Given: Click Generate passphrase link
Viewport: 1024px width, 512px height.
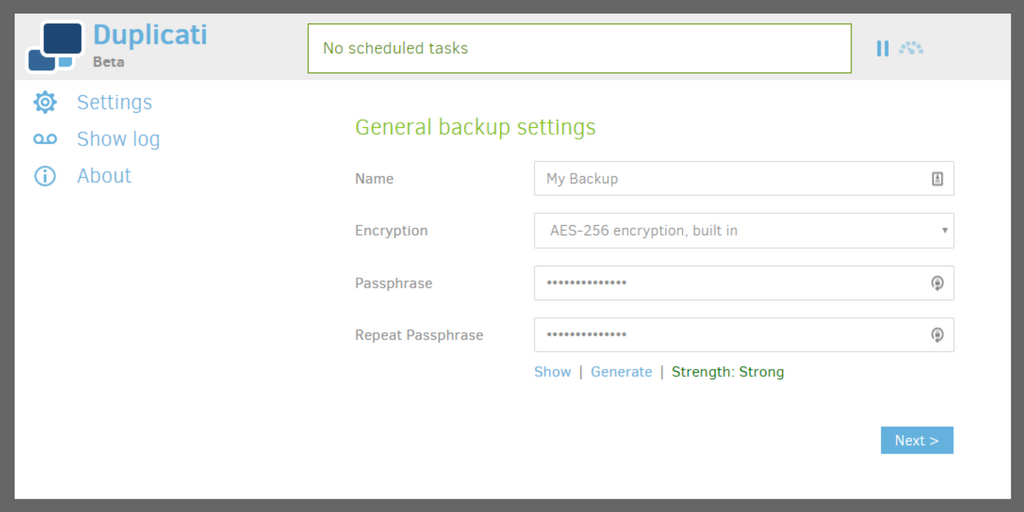Looking at the screenshot, I should (621, 372).
